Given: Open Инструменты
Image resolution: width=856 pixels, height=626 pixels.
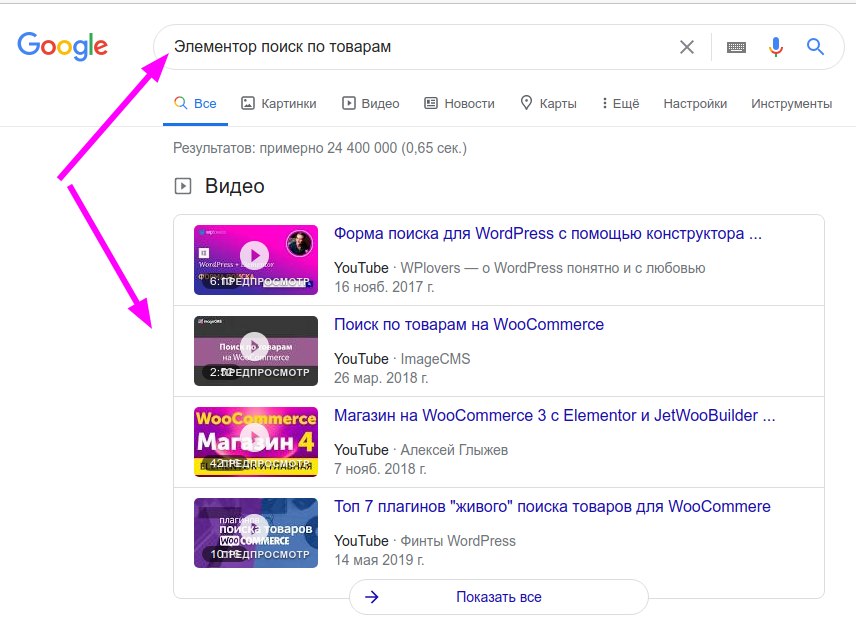Looking at the screenshot, I should 791,104.
